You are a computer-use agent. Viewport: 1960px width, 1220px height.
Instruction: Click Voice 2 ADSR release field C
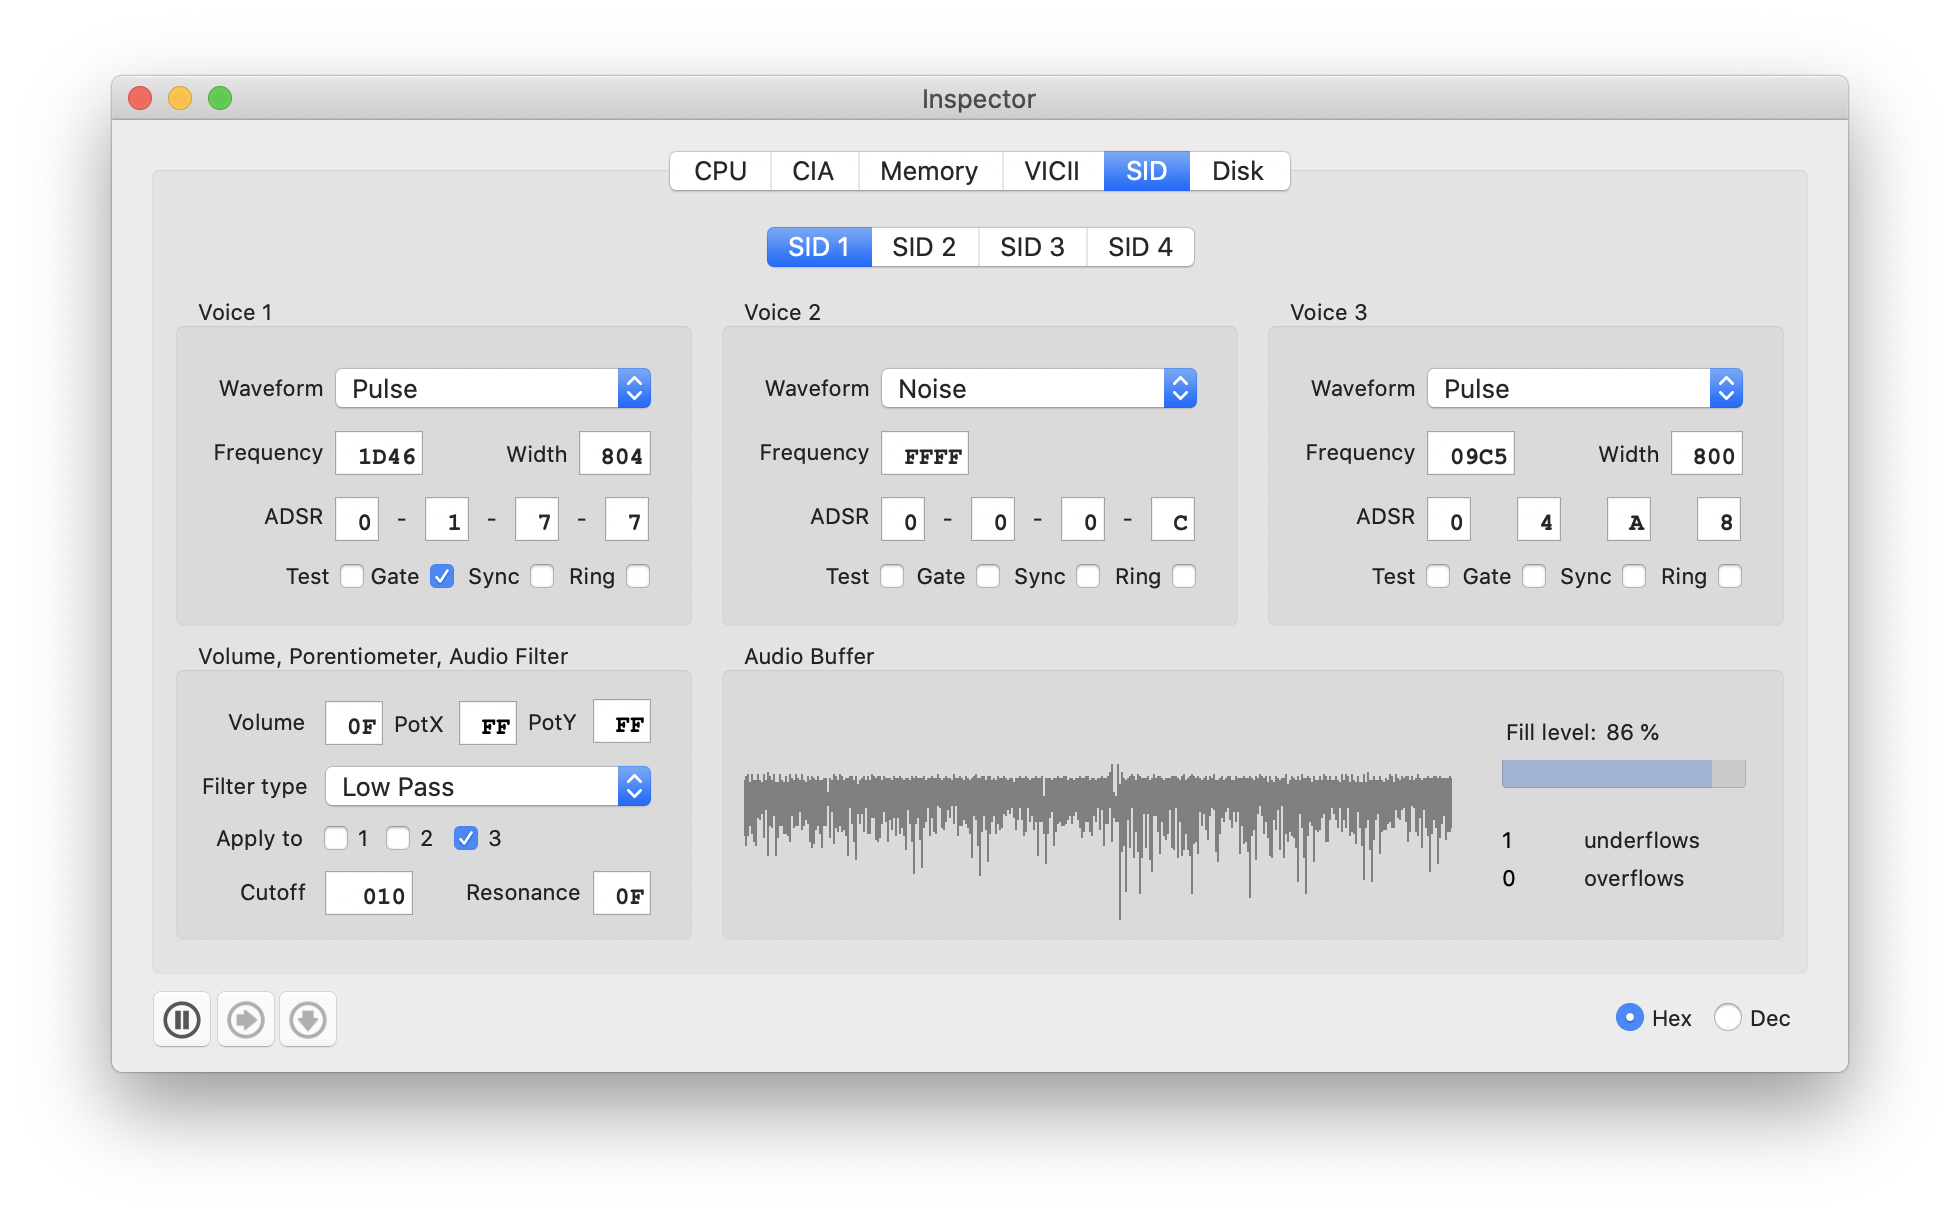coord(1173,520)
